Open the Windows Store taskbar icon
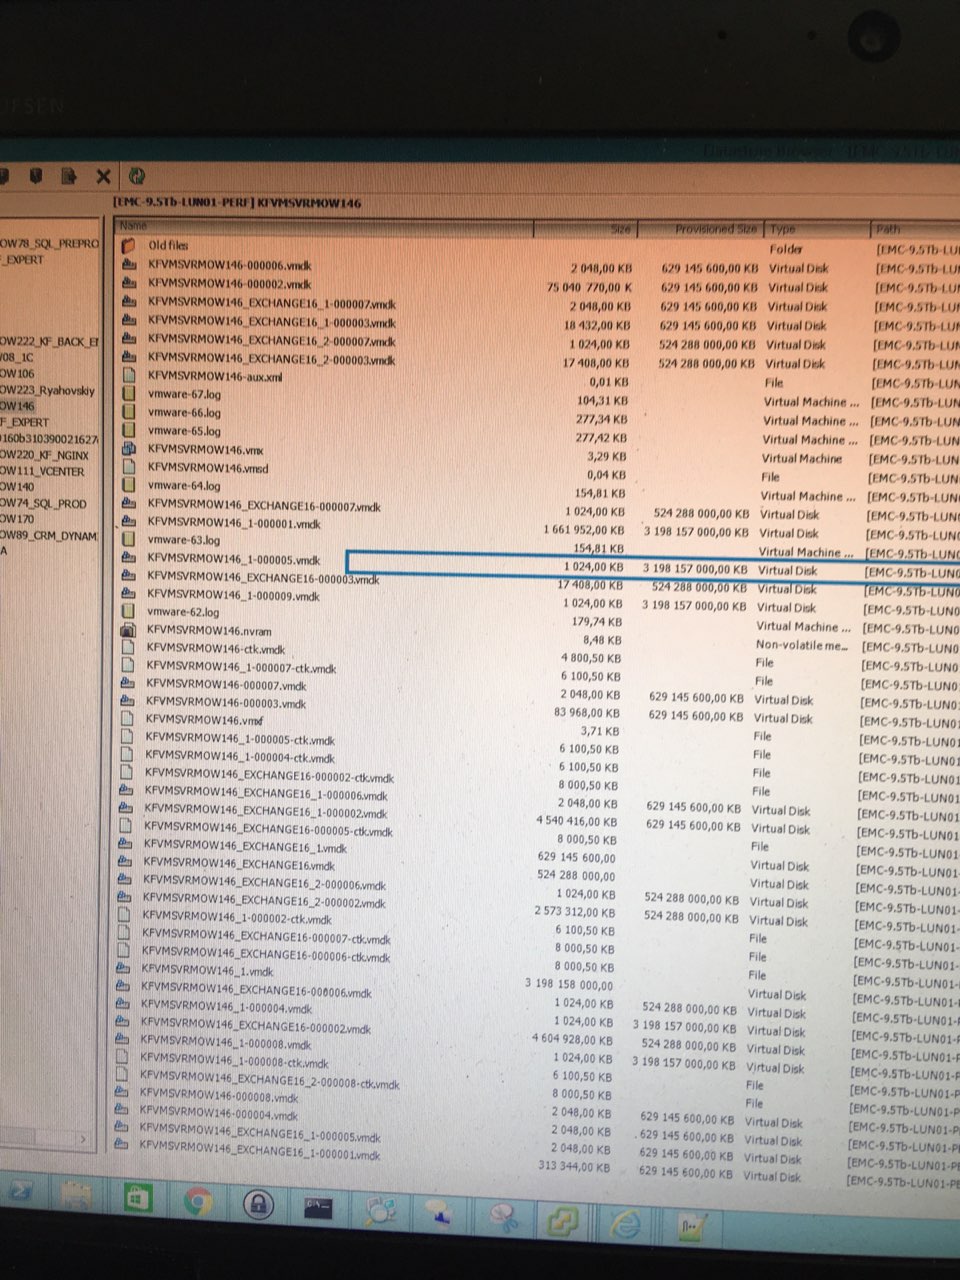 (x=137, y=1199)
